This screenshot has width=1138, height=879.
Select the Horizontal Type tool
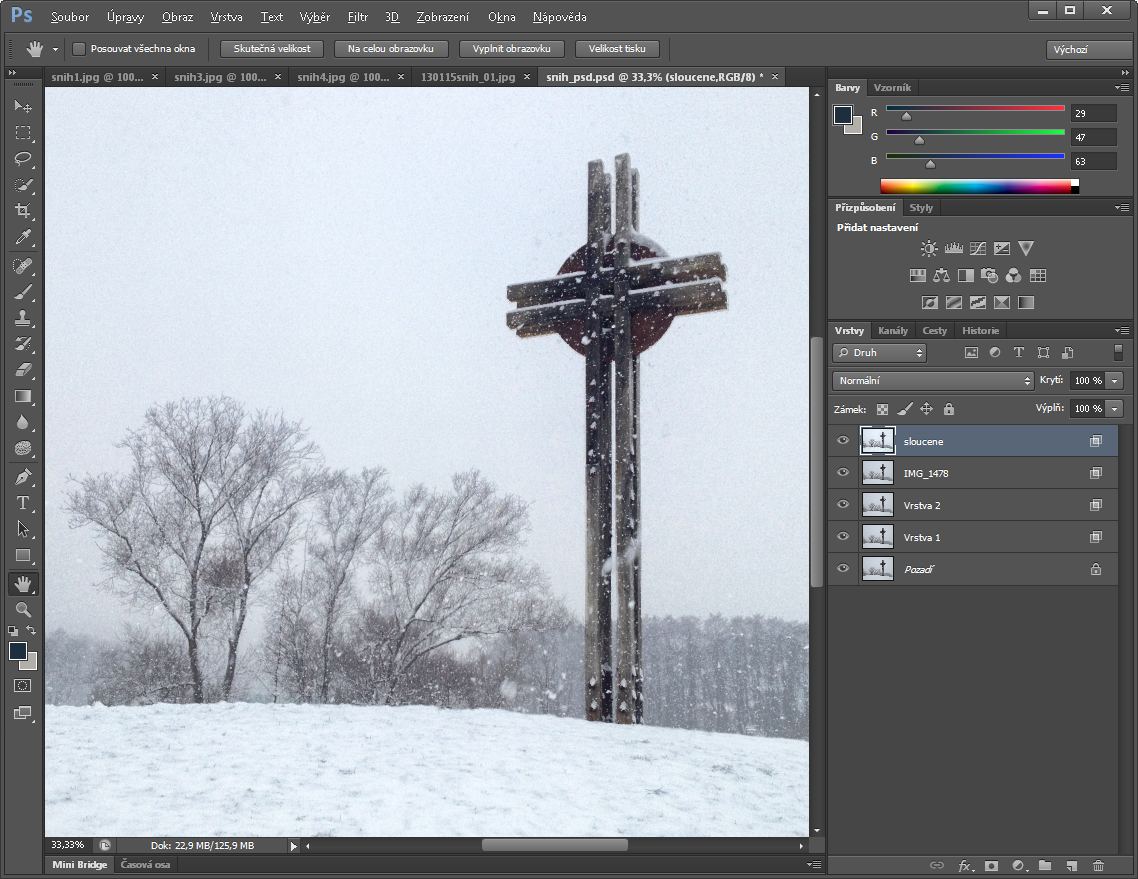pyautogui.click(x=23, y=503)
